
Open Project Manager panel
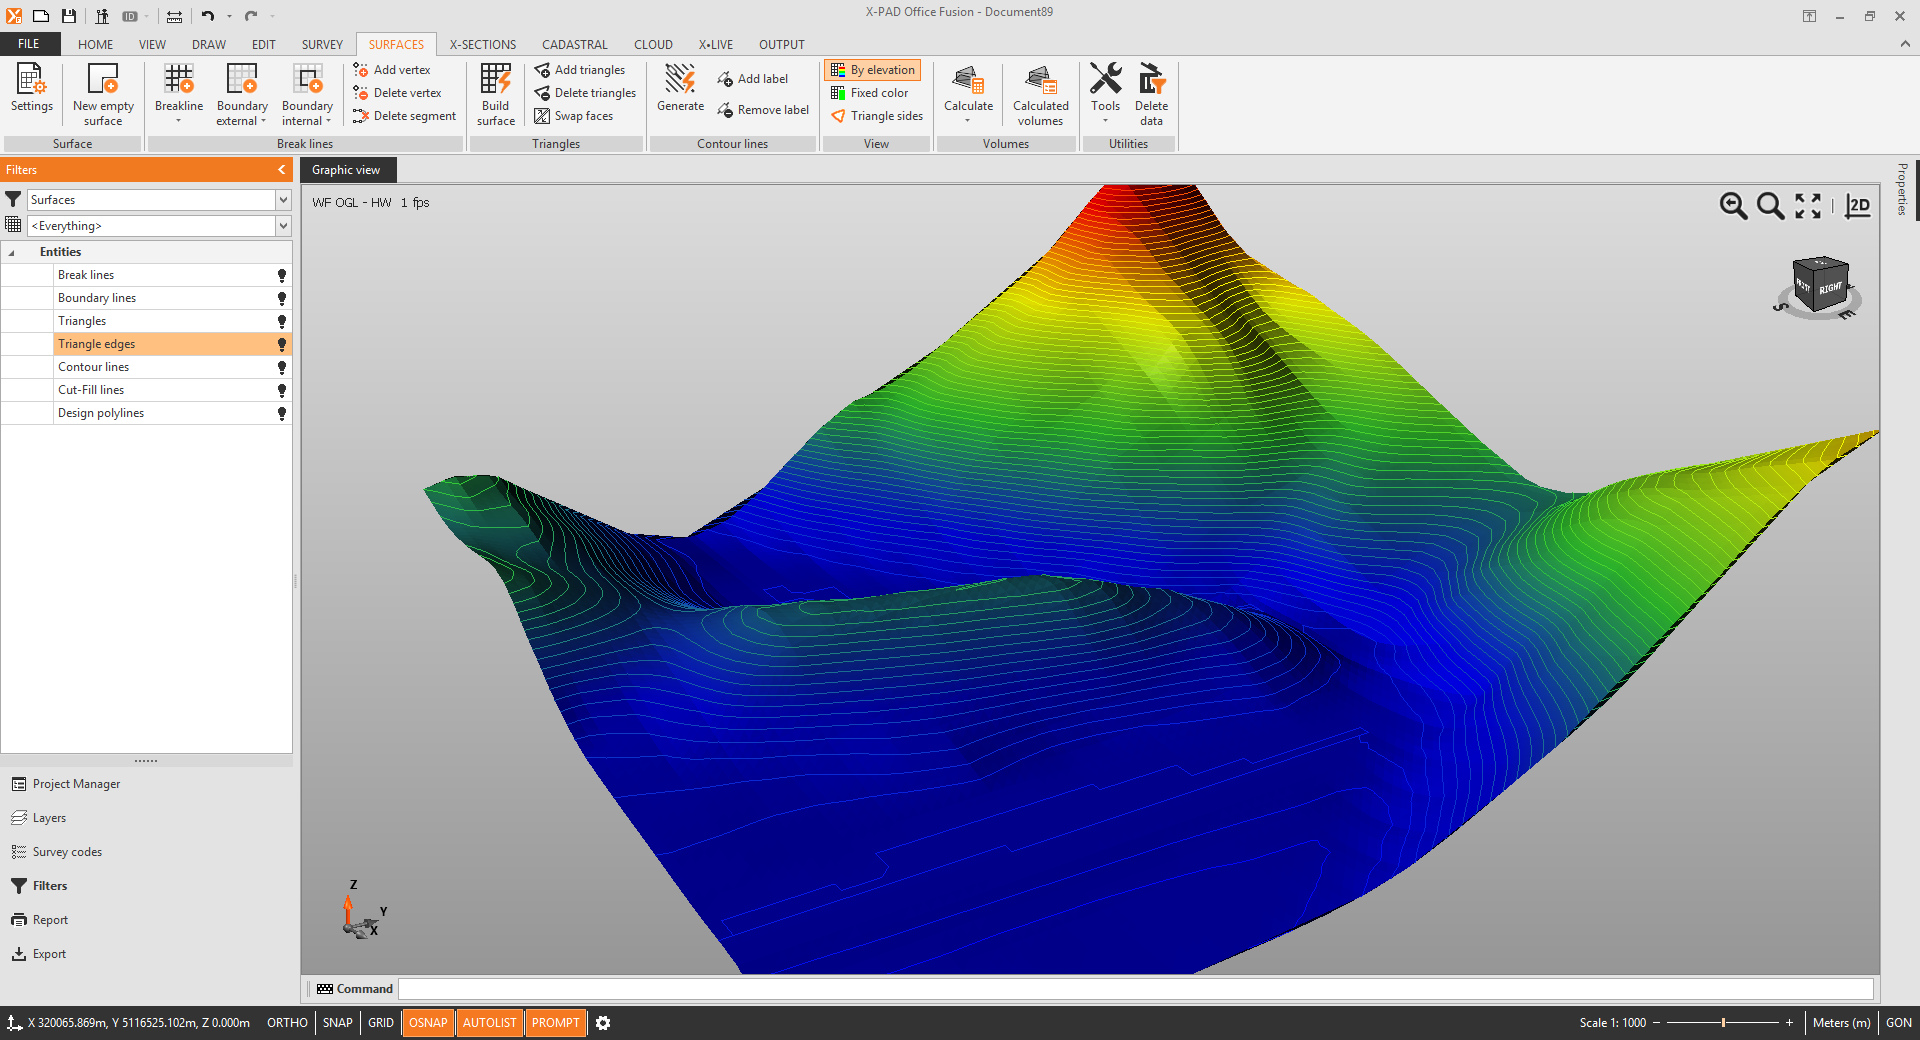point(76,784)
